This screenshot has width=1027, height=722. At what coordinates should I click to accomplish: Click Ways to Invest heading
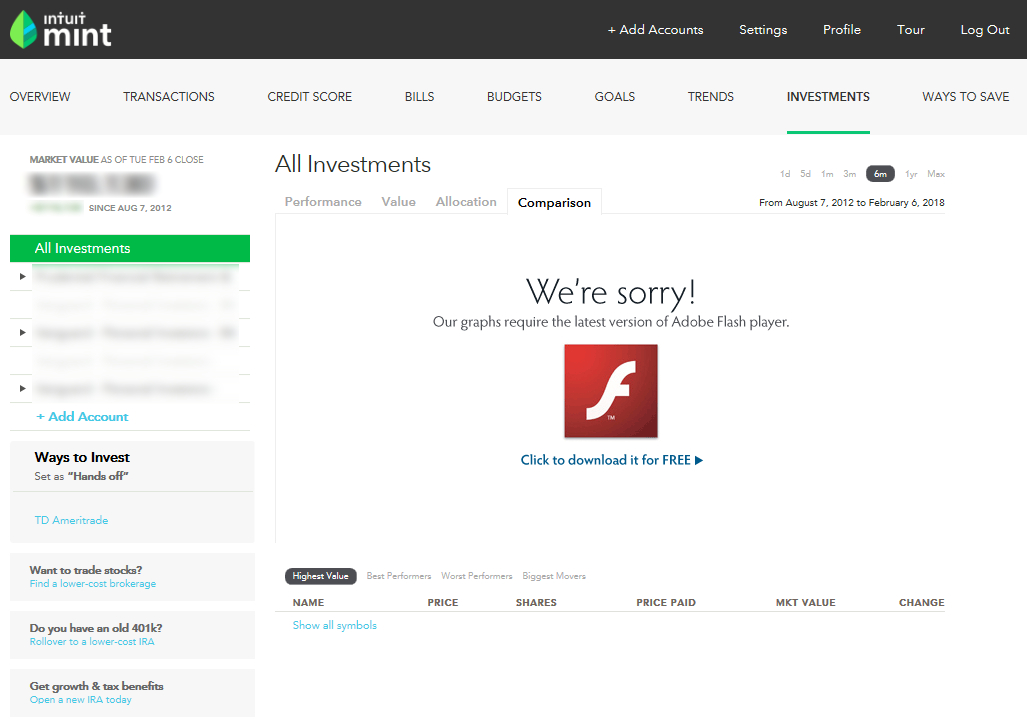(x=82, y=457)
